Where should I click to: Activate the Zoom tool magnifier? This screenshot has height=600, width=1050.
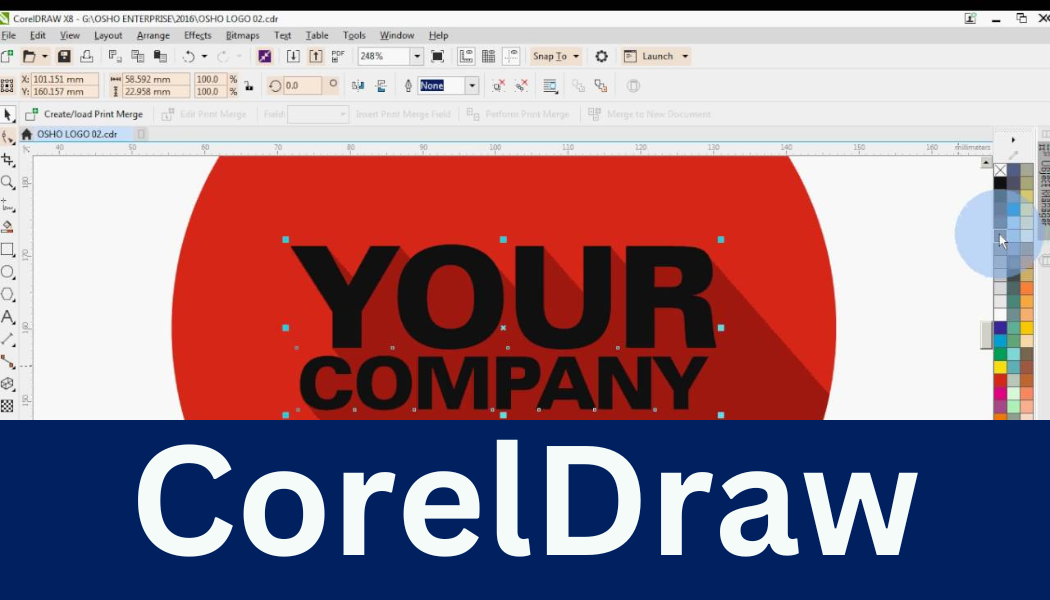[8, 182]
